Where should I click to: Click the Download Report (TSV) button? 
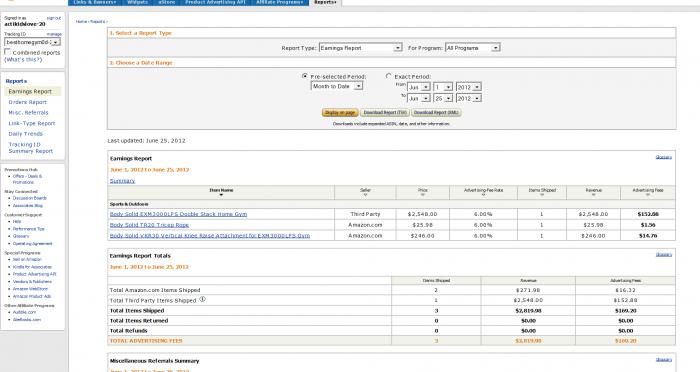click(385, 113)
